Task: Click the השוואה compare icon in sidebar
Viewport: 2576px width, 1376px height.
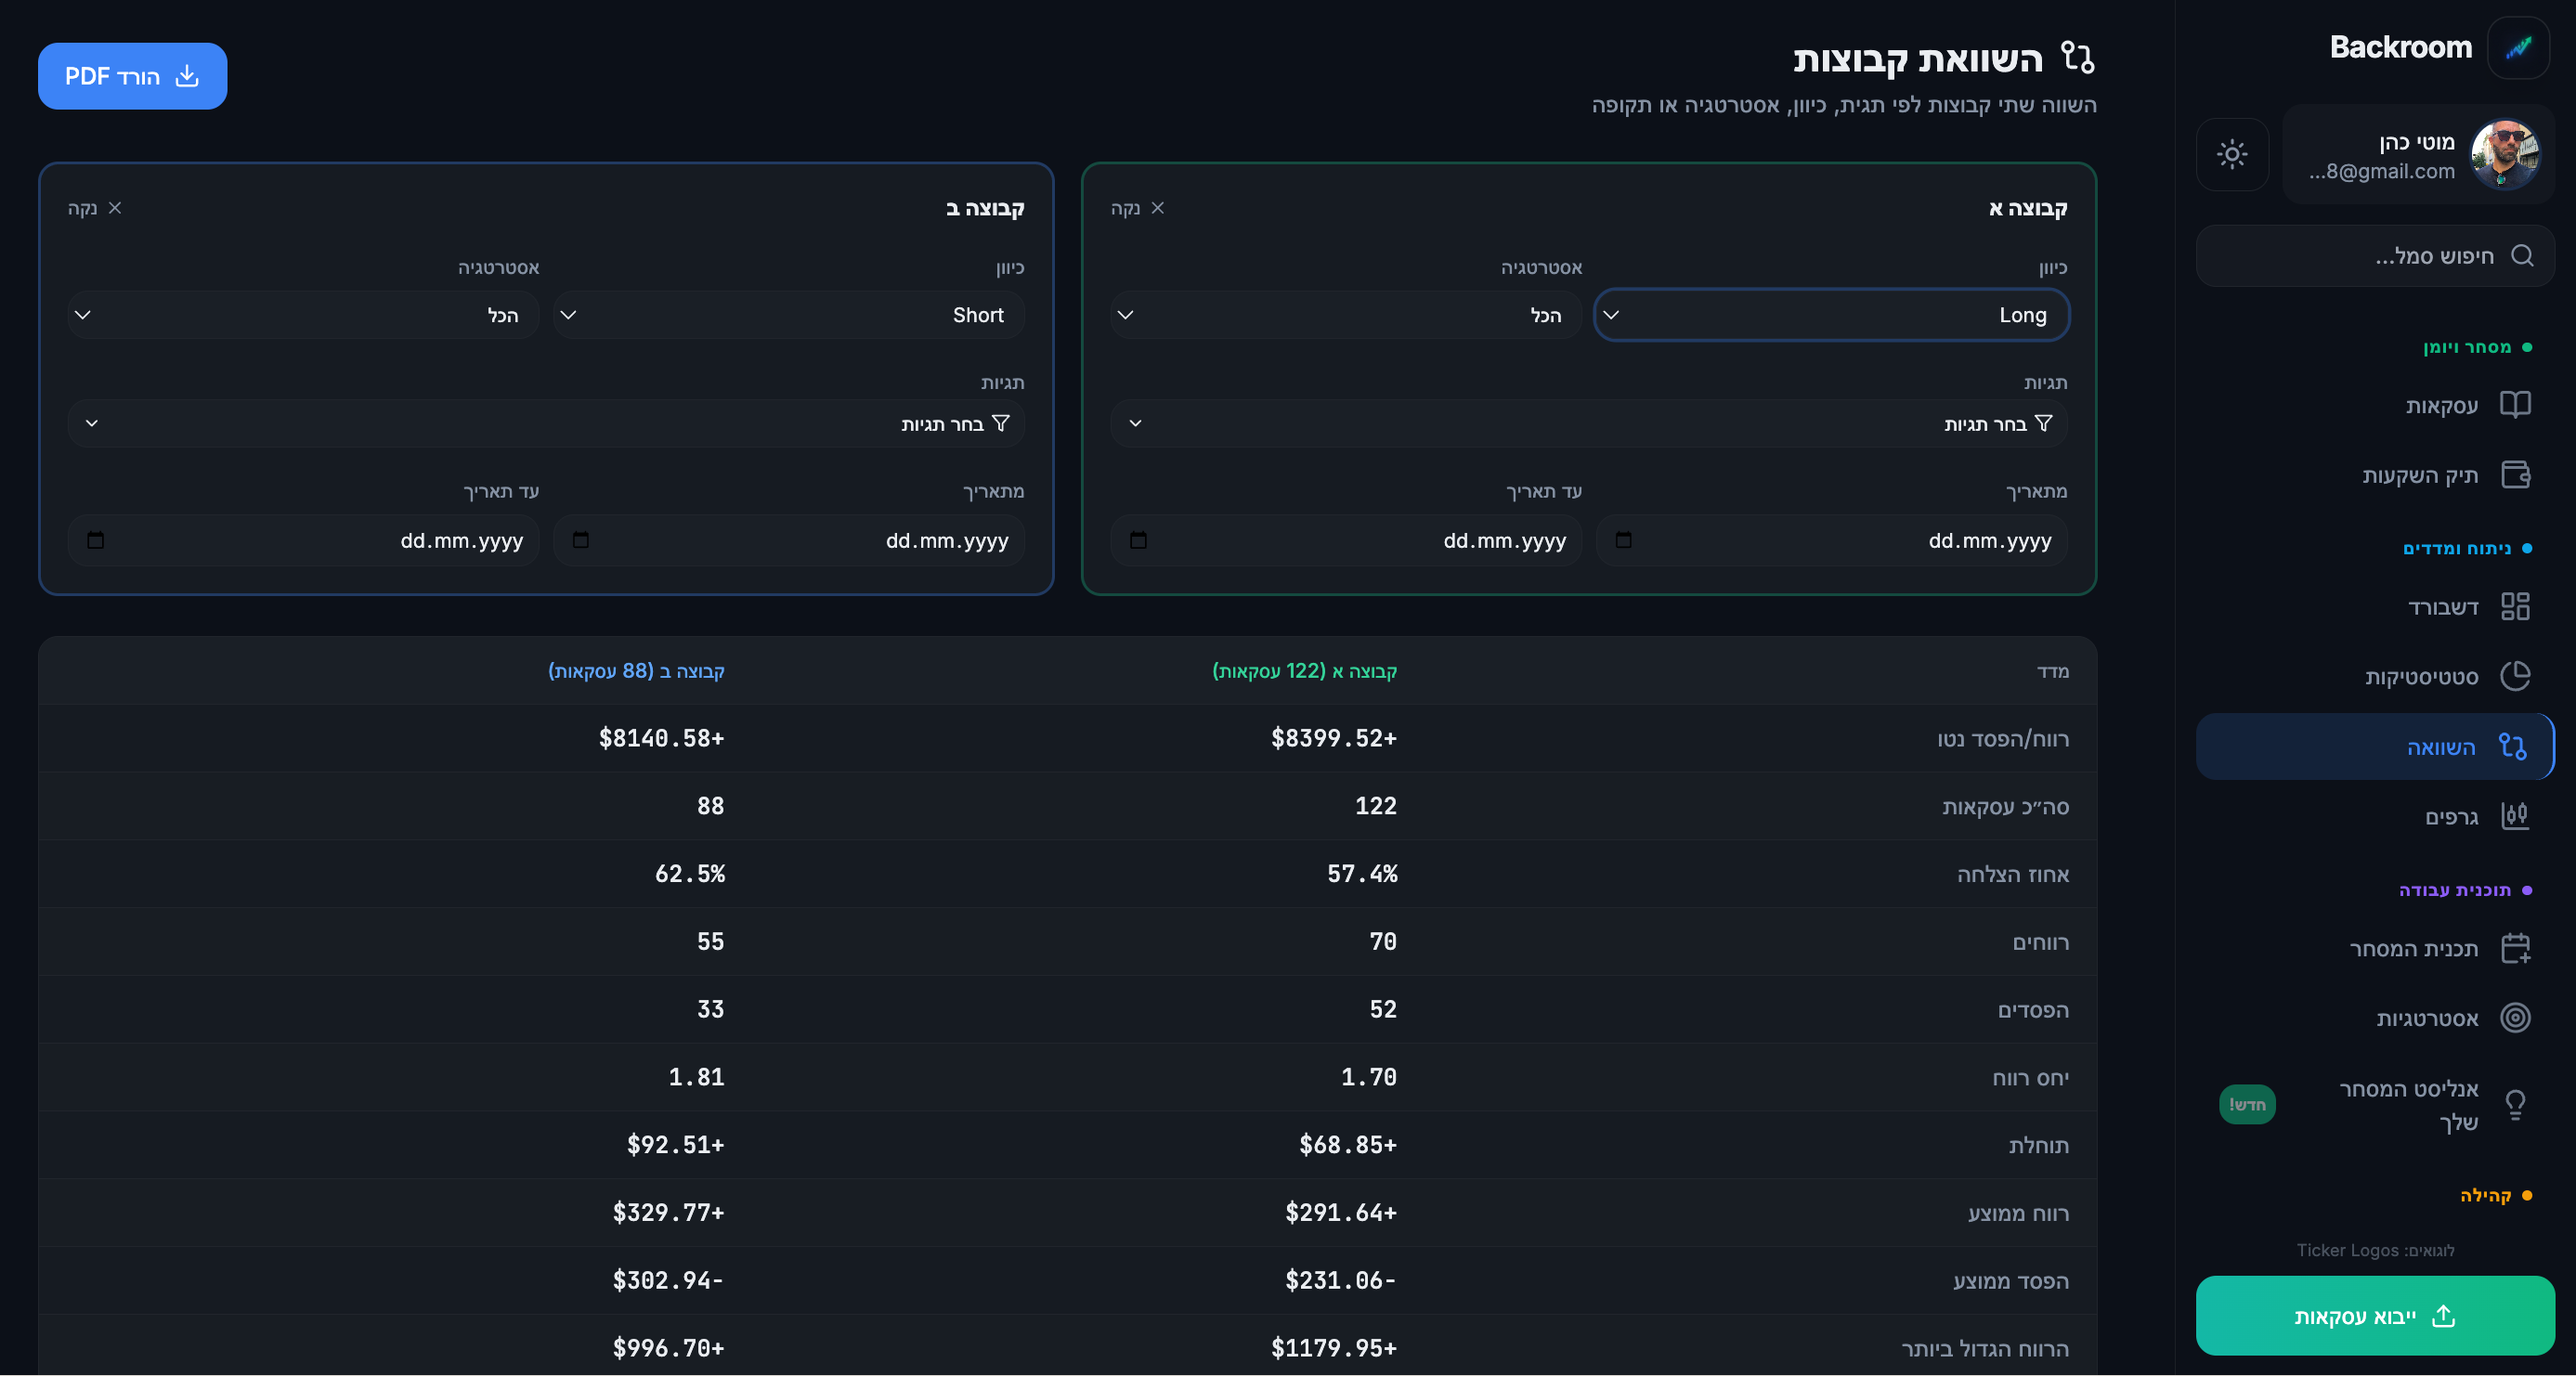Action: [2513, 746]
